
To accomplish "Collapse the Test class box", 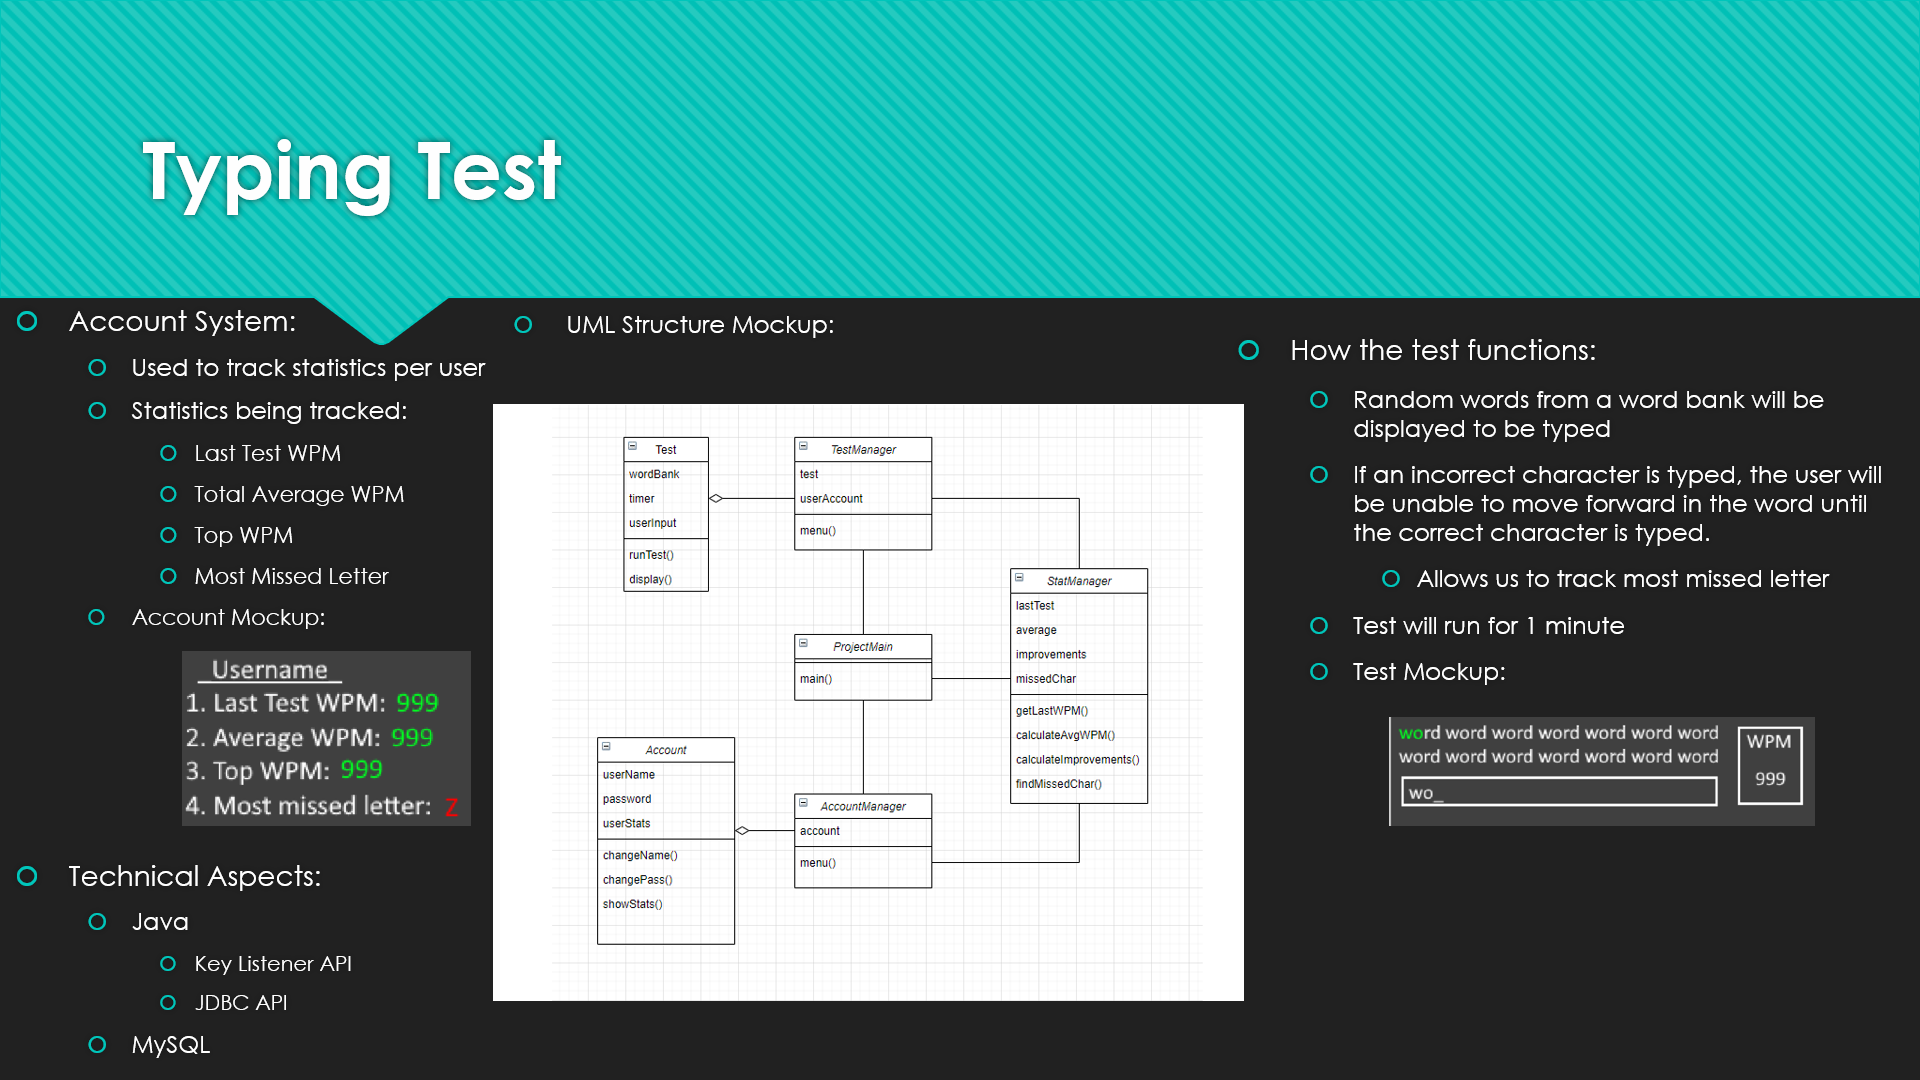I will point(632,447).
